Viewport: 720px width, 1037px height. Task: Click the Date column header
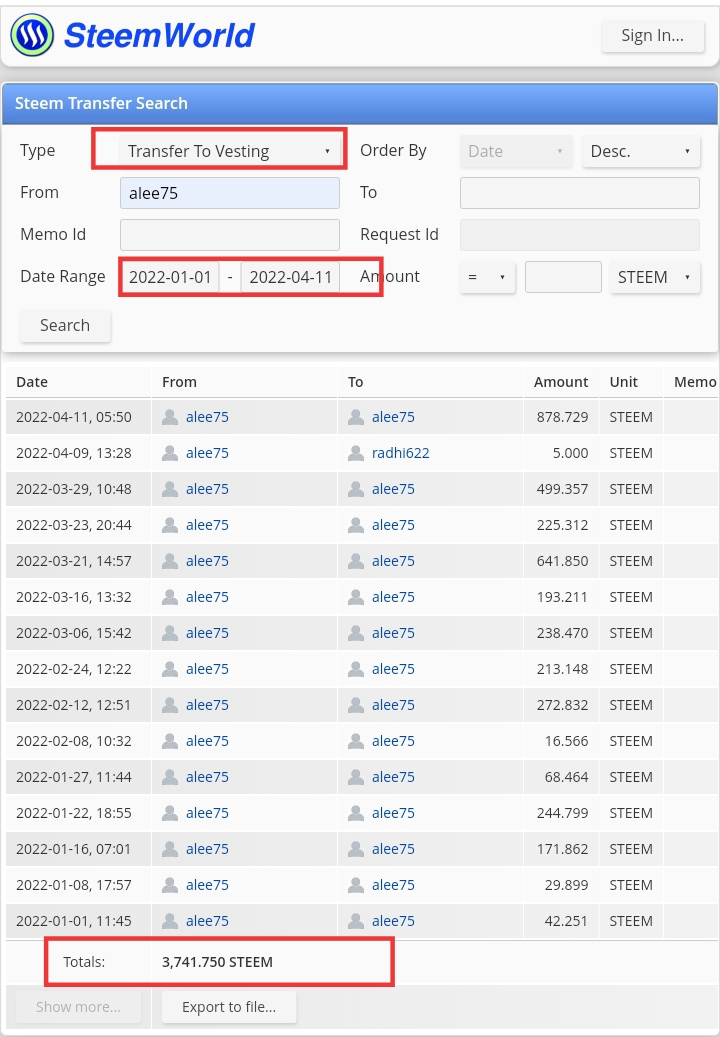32,382
